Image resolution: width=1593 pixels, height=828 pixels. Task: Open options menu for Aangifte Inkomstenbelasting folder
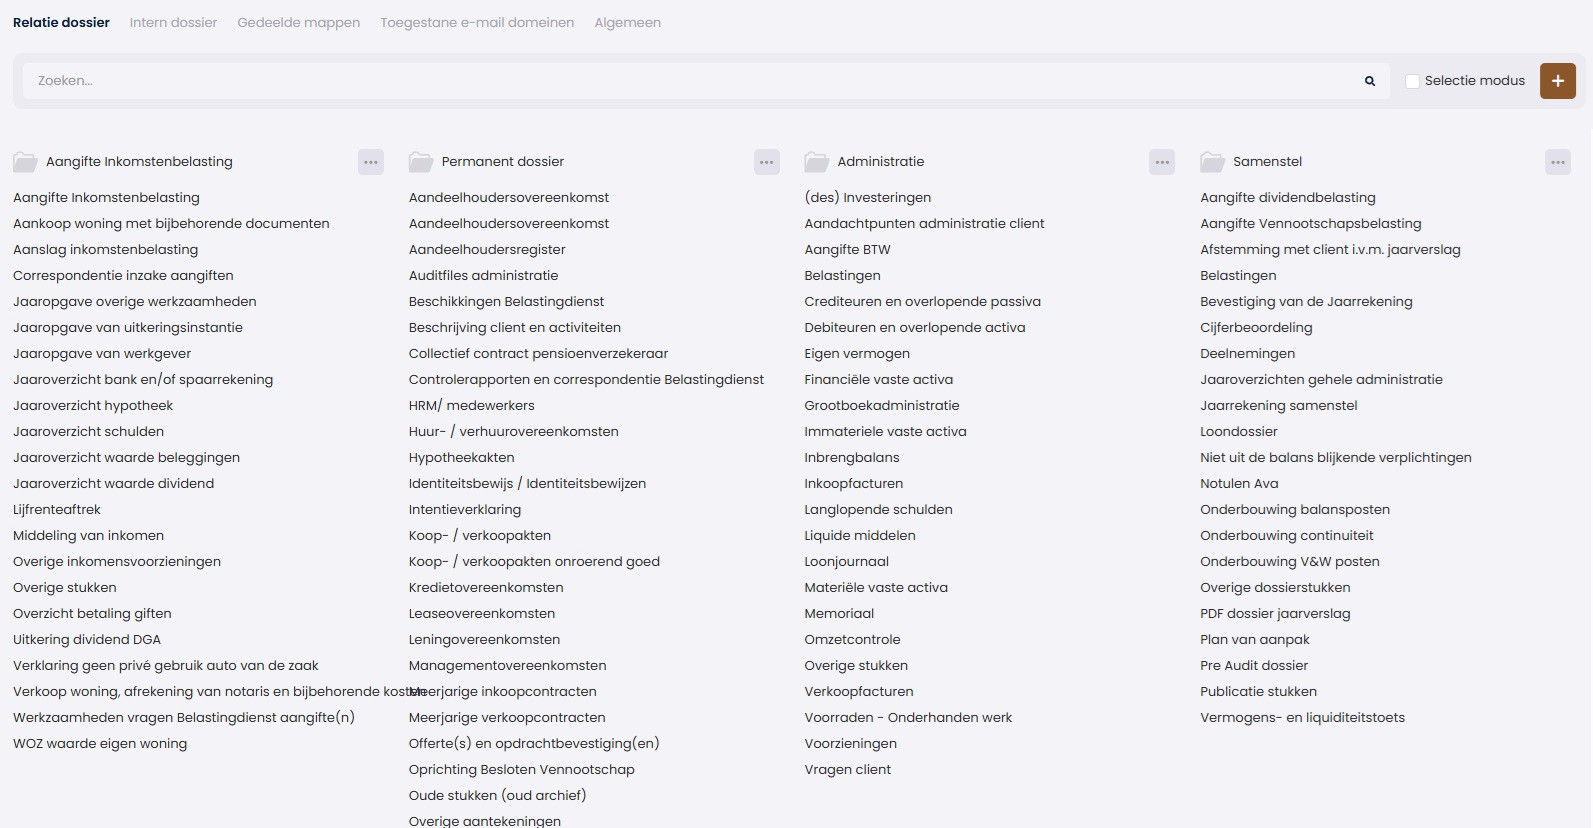point(371,162)
